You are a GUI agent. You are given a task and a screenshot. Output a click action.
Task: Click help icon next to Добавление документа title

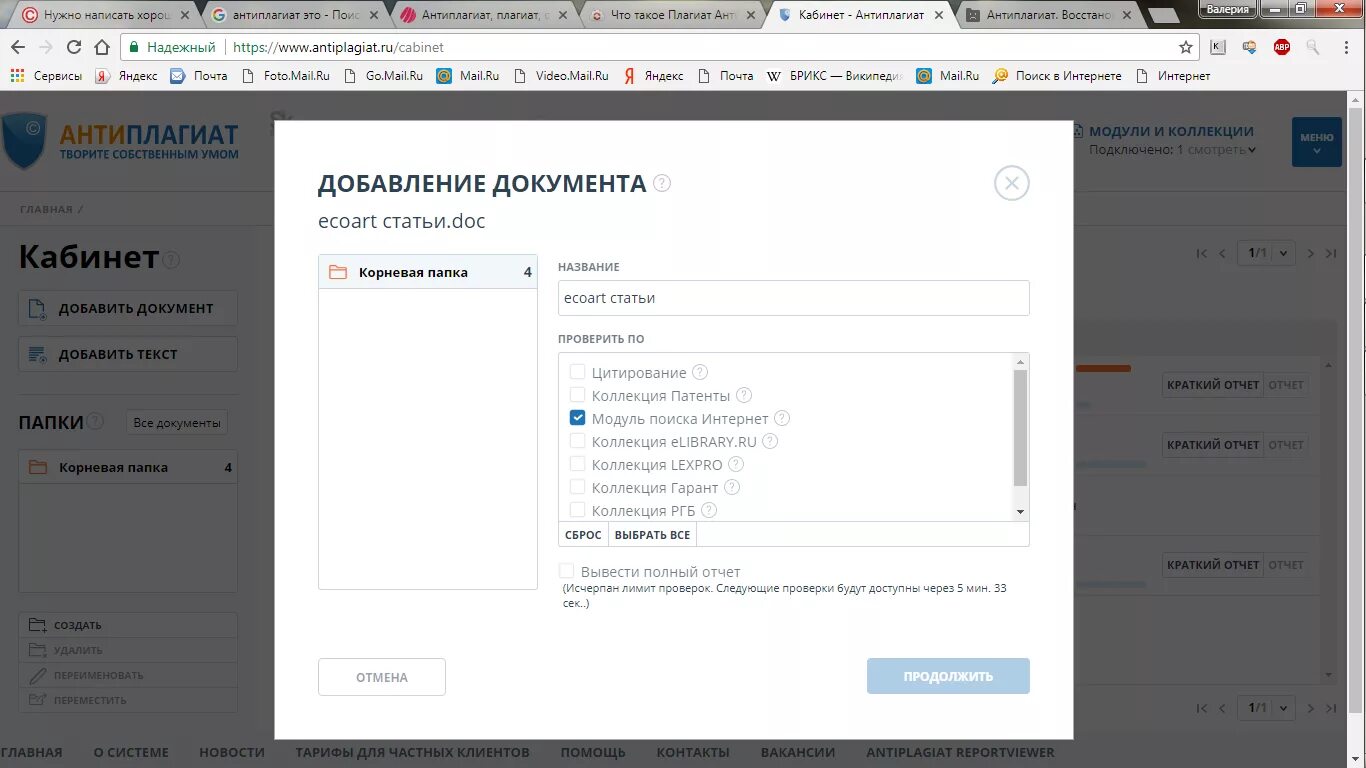coord(662,183)
